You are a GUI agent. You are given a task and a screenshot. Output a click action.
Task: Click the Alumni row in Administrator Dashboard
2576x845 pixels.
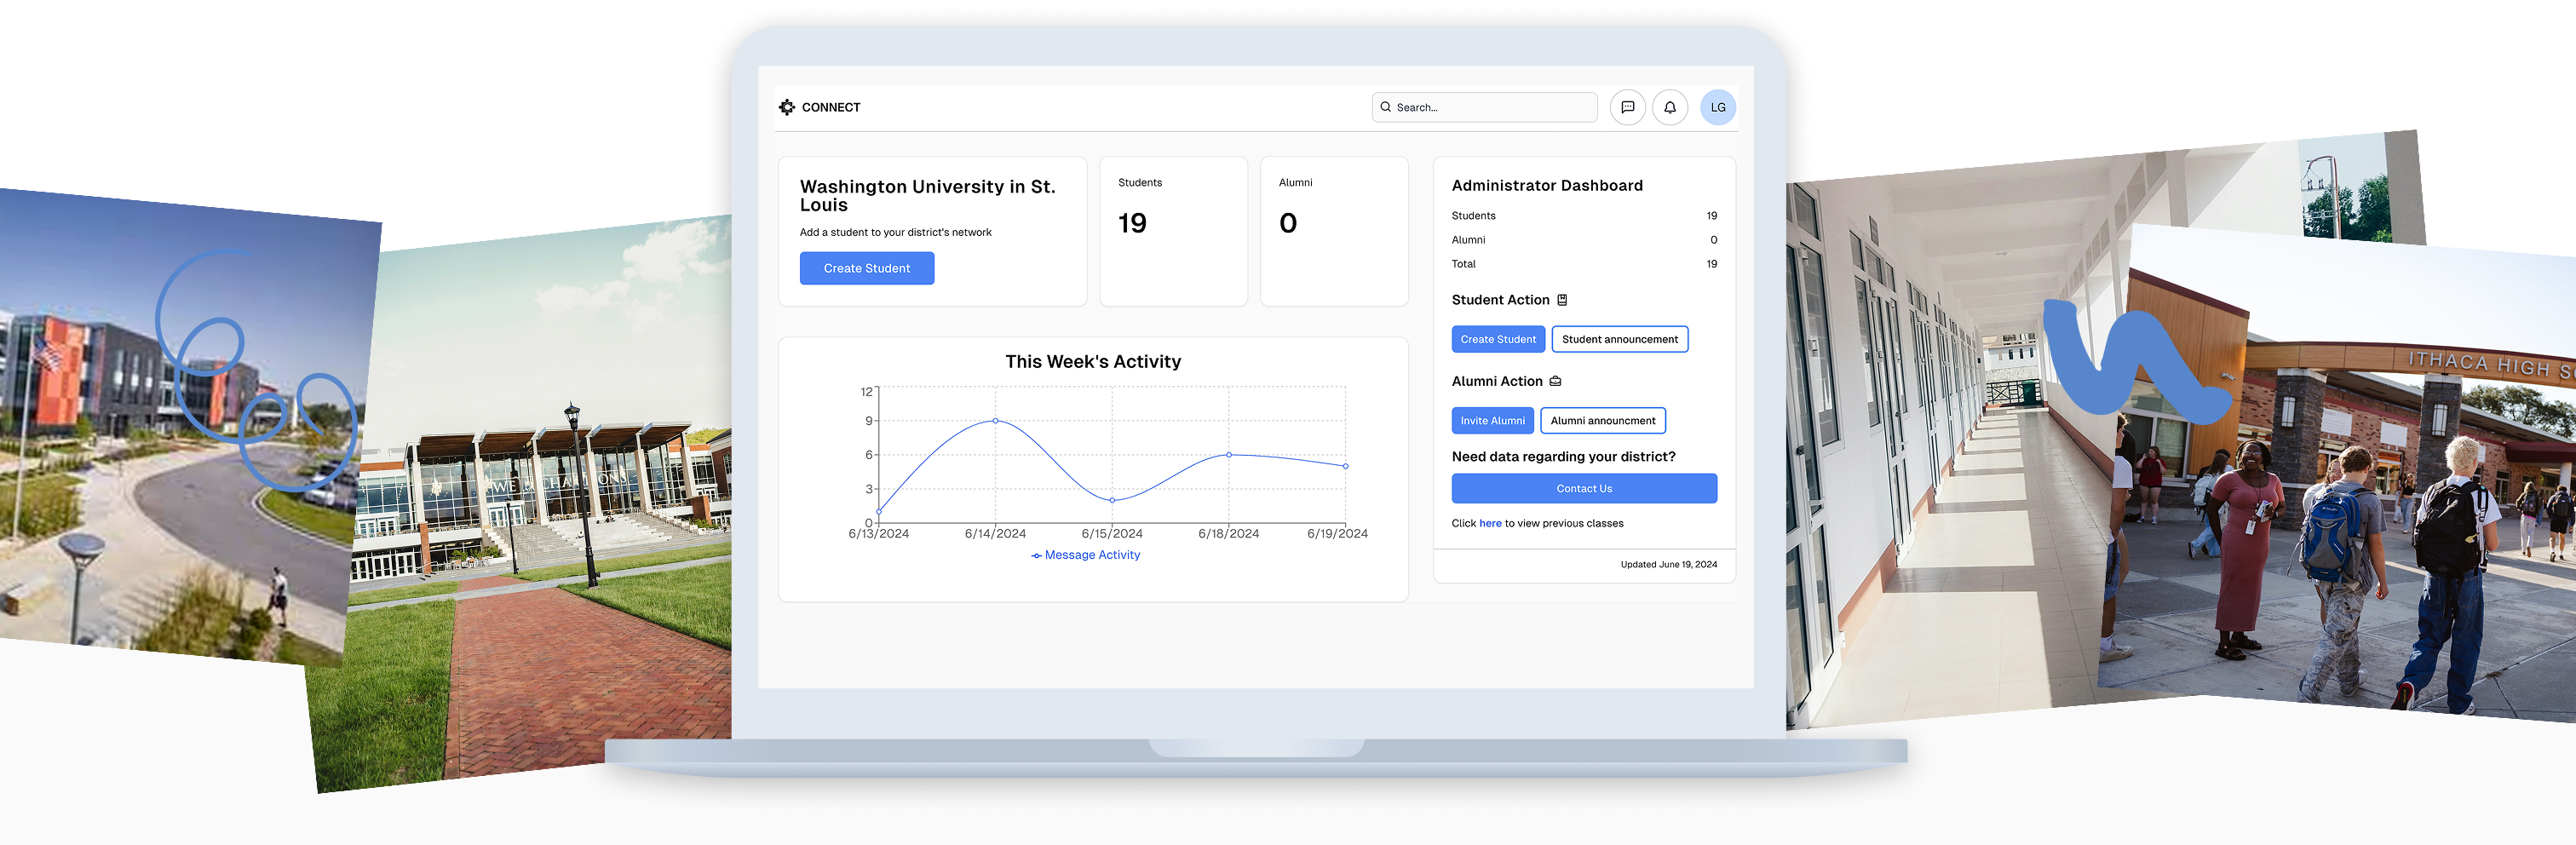(x=1584, y=240)
